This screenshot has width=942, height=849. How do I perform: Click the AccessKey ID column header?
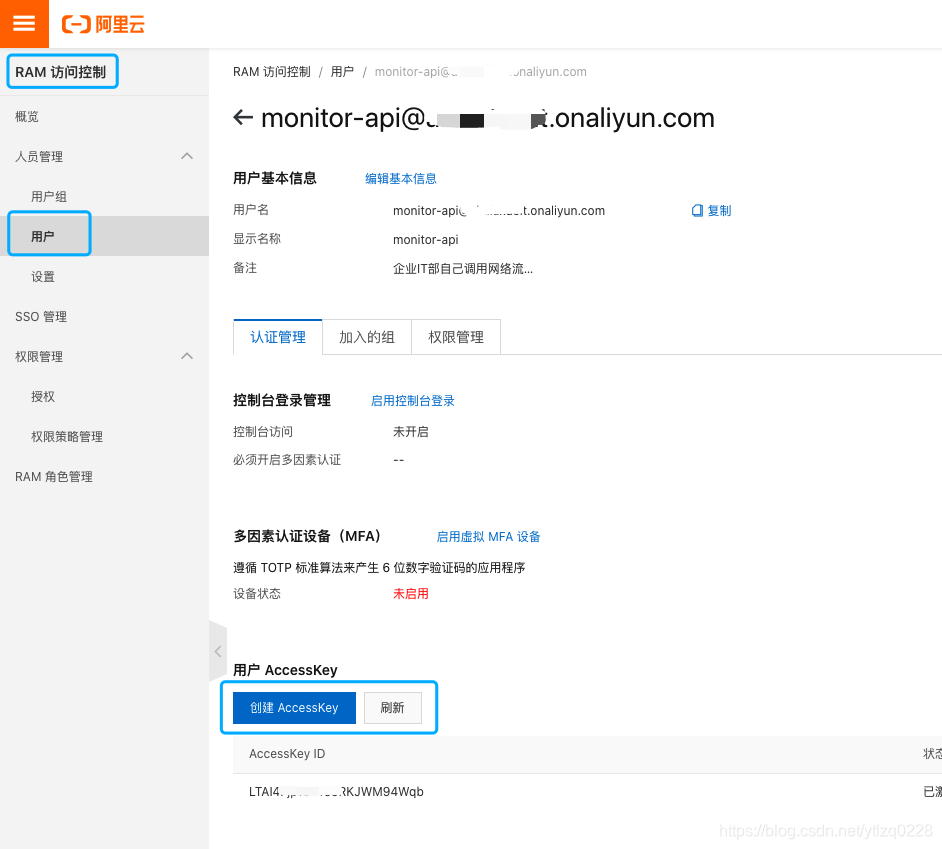[287, 753]
